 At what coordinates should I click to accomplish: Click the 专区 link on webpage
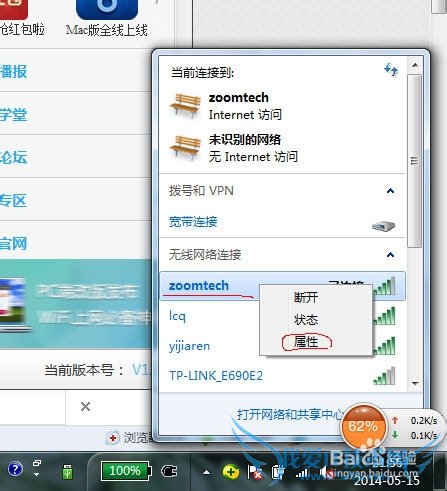click(x=13, y=200)
